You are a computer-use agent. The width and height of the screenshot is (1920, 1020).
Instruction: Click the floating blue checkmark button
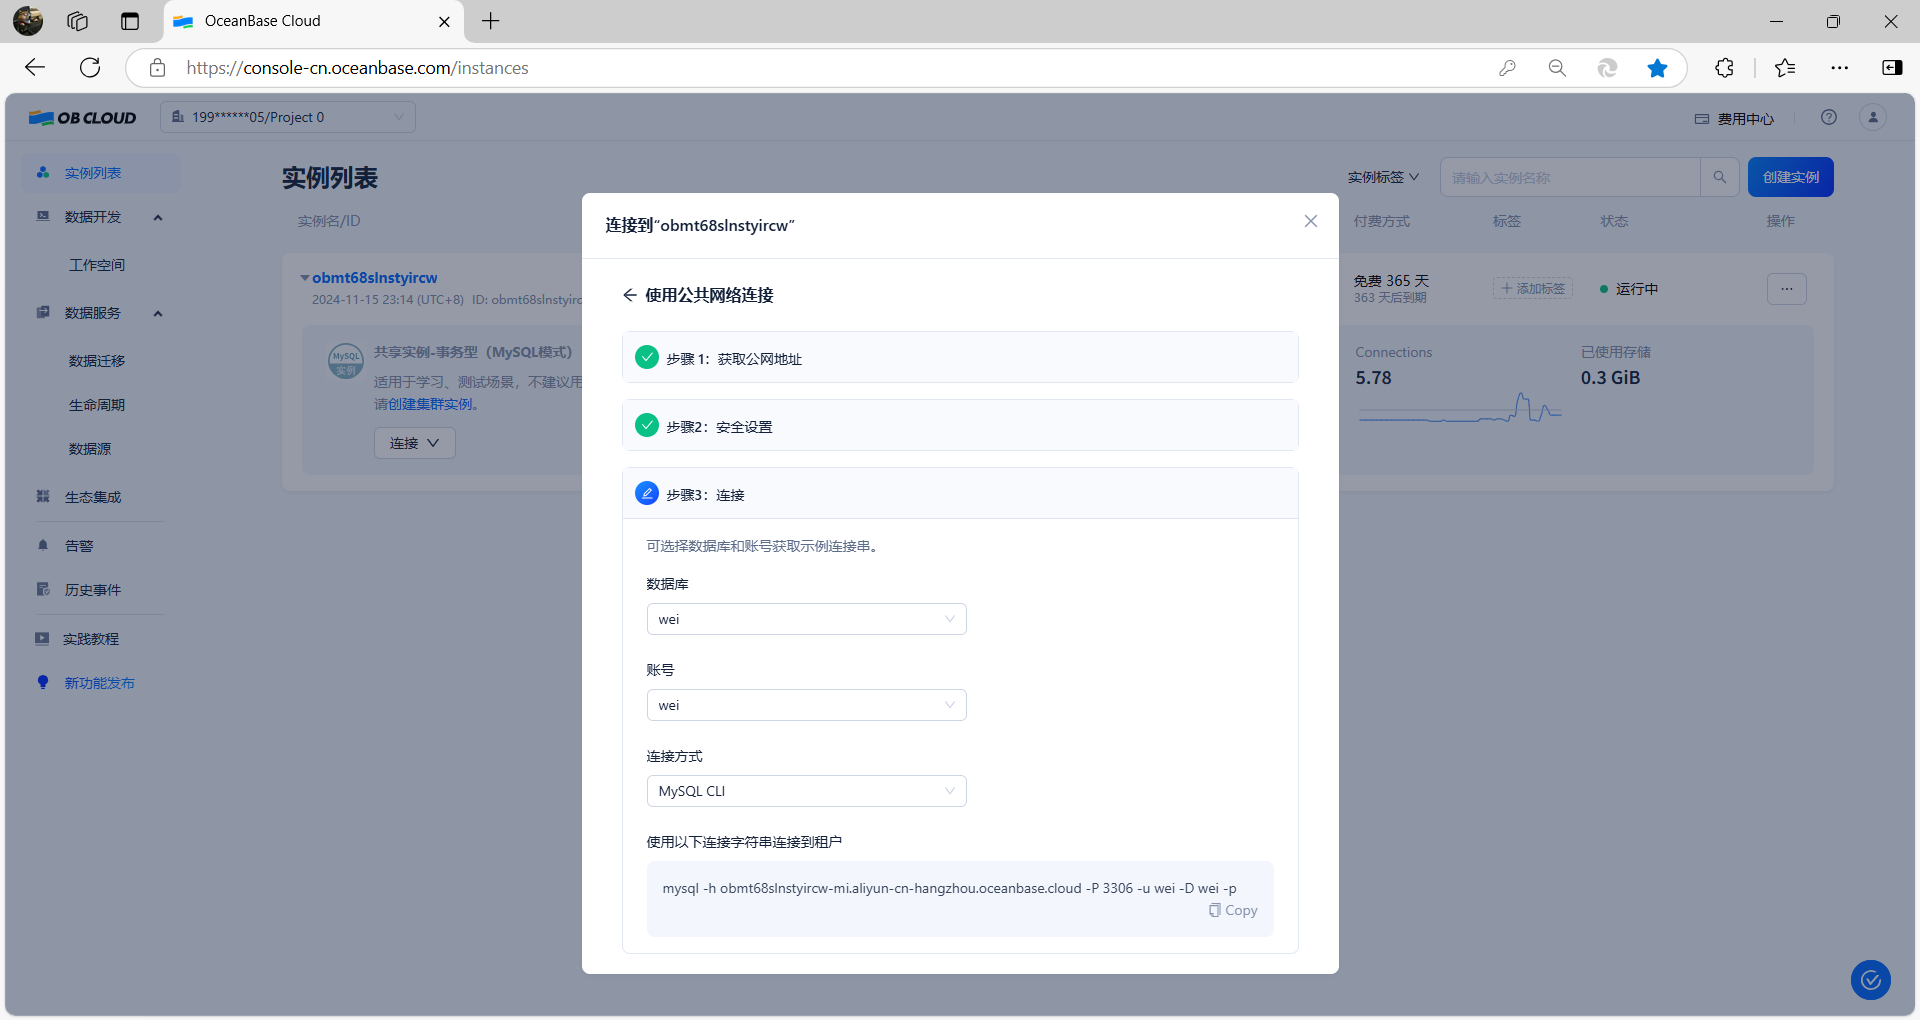coord(1871,980)
